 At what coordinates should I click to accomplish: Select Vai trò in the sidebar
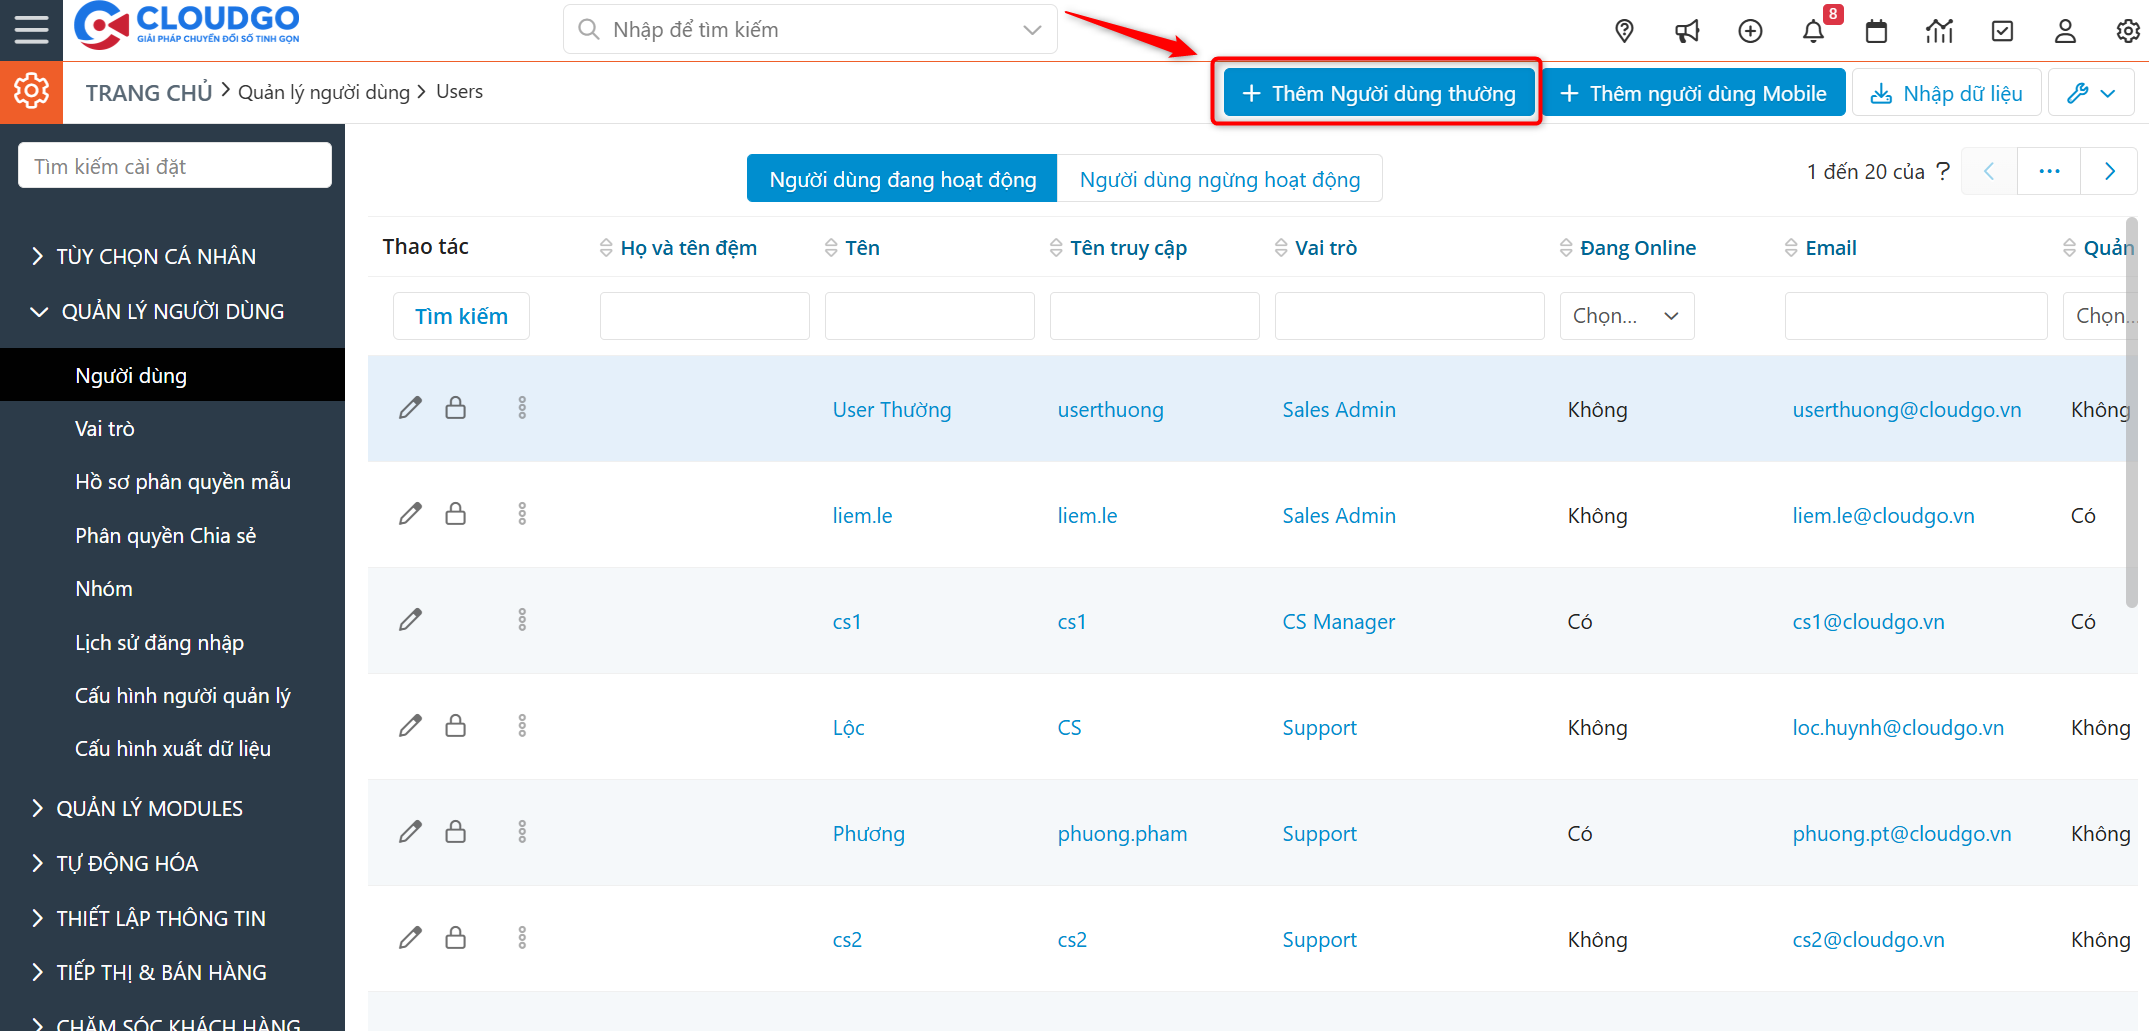pyautogui.click(x=105, y=429)
